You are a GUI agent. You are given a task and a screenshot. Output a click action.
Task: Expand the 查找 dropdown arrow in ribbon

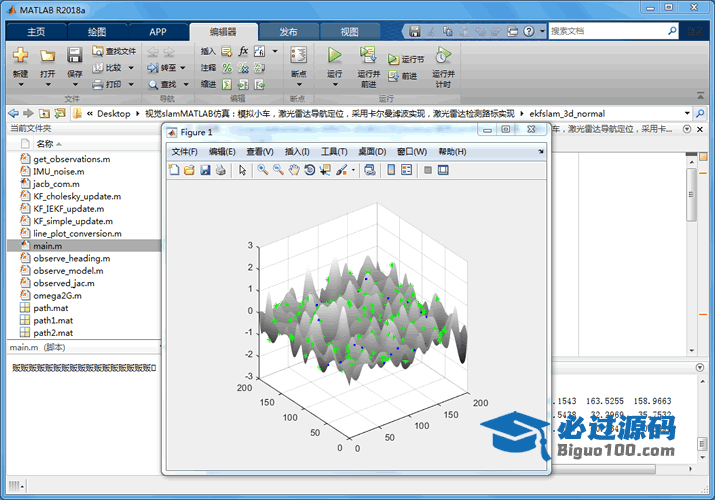point(186,84)
